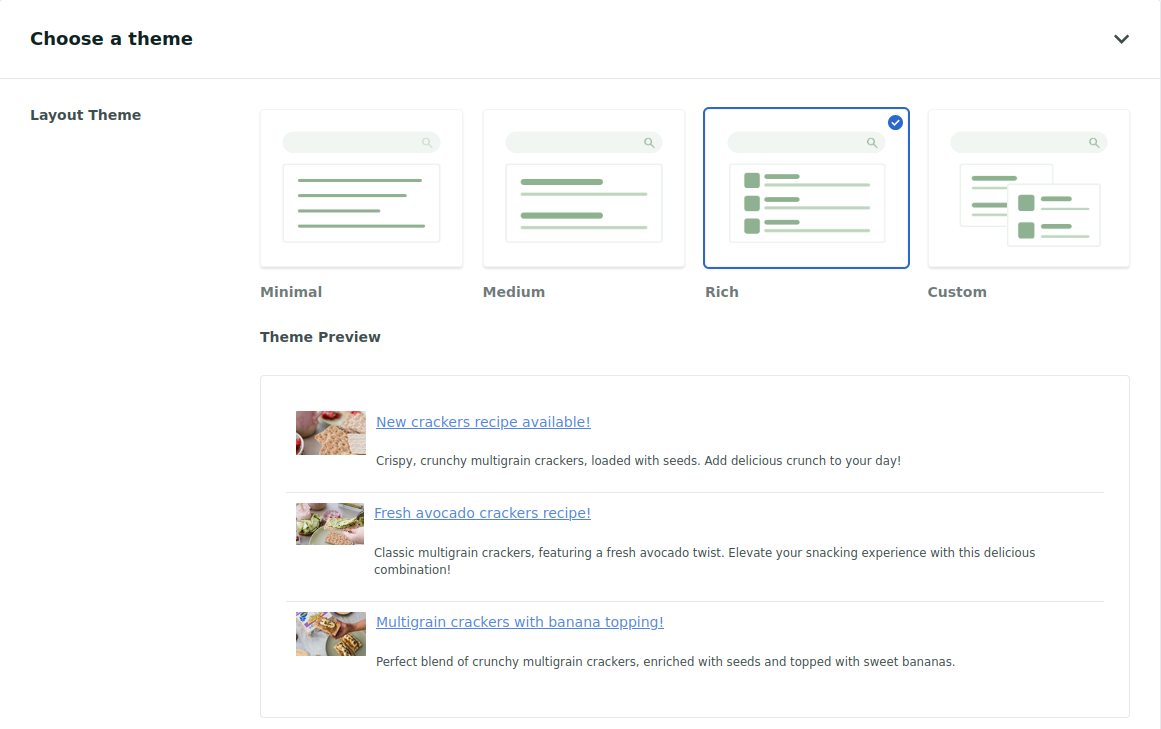
Task: Select the Minimal theme thumbnail
Action: 361,187
